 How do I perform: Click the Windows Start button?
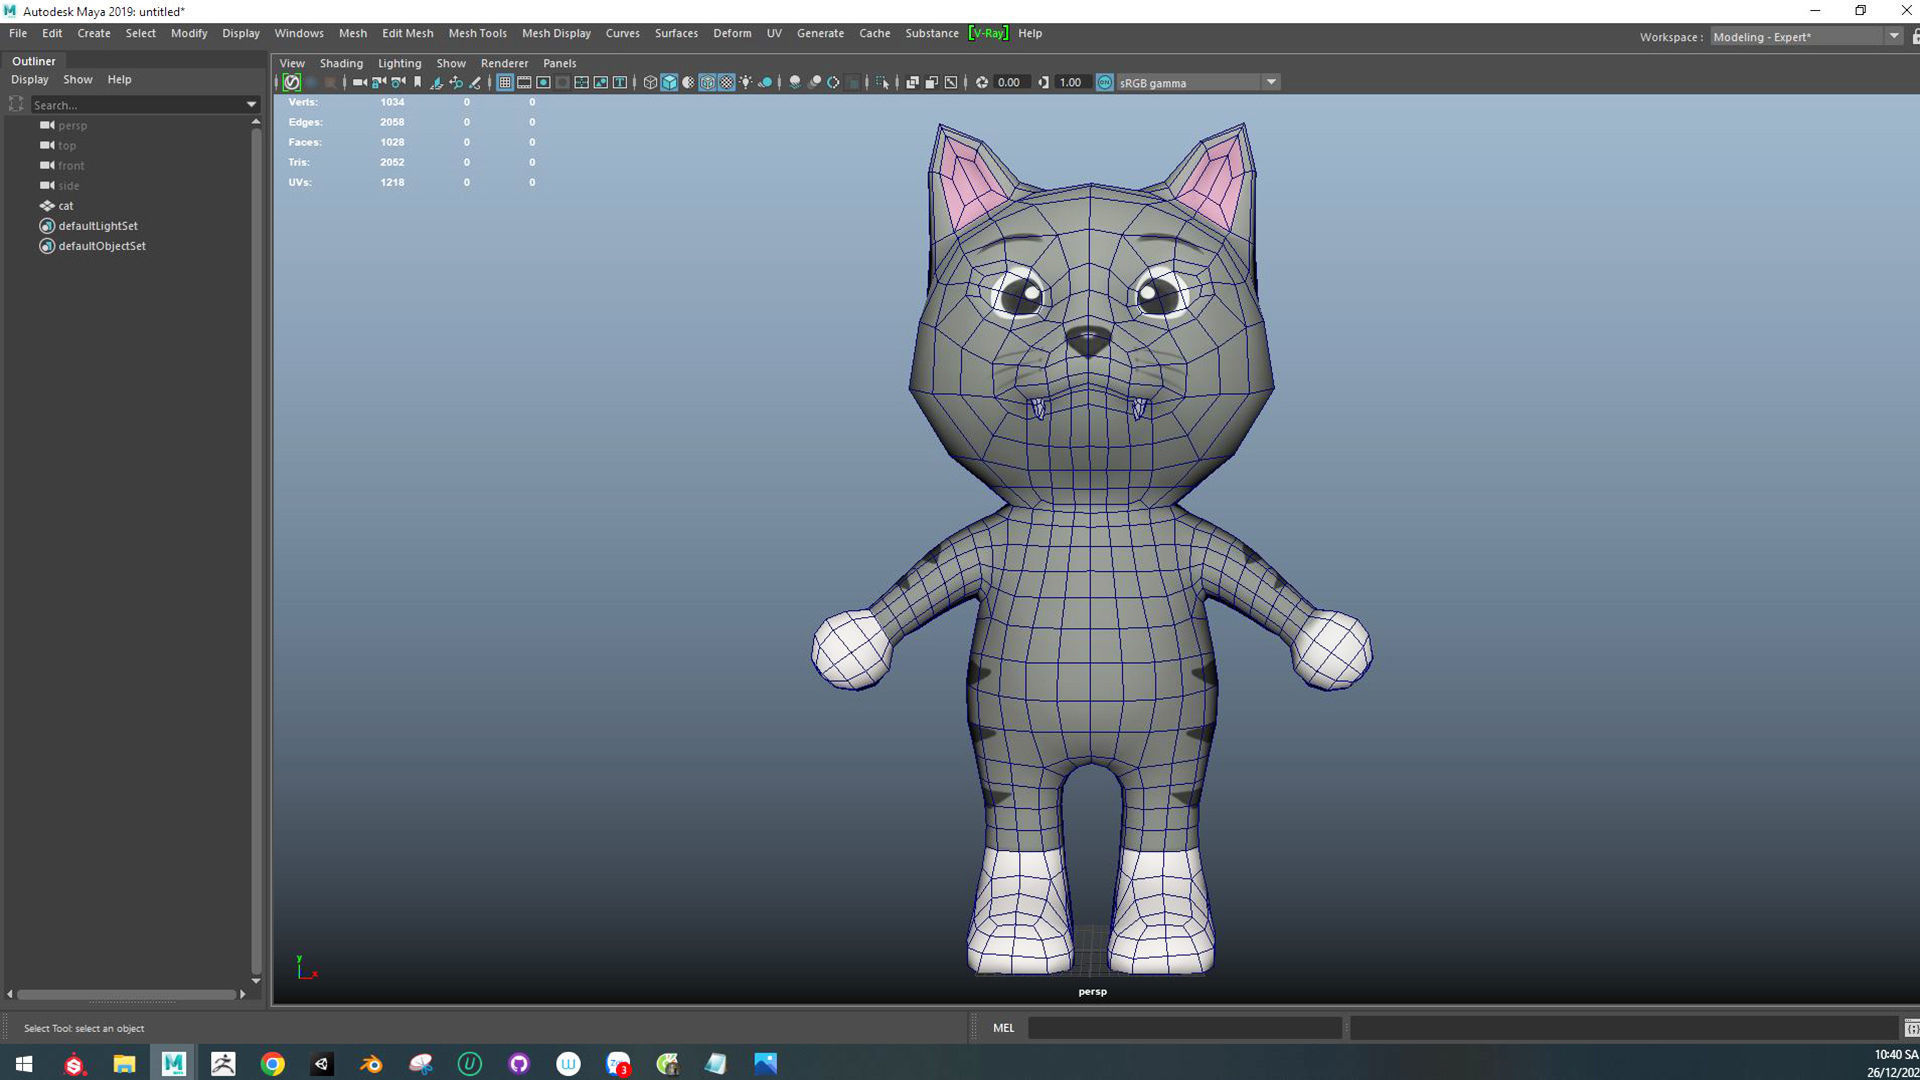24,1063
